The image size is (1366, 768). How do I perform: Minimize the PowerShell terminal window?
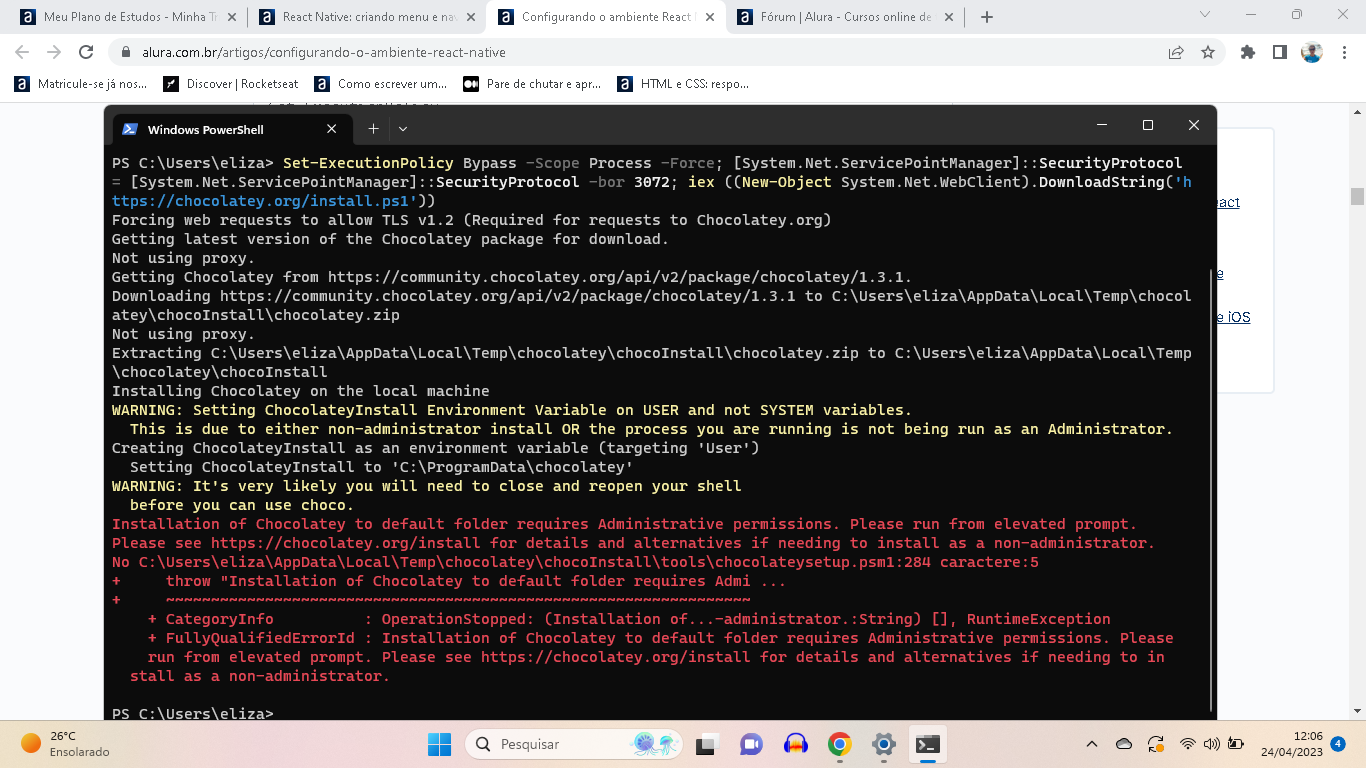click(x=1102, y=125)
